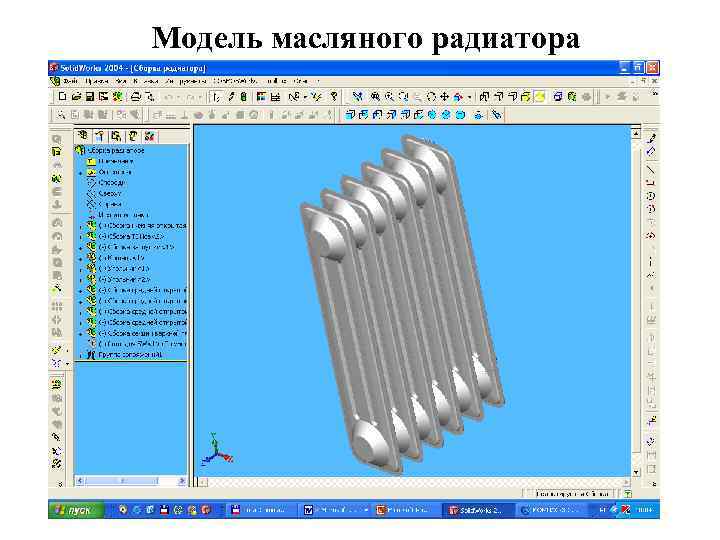
Task: Click the Zoom to Area icon
Action: point(389,97)
